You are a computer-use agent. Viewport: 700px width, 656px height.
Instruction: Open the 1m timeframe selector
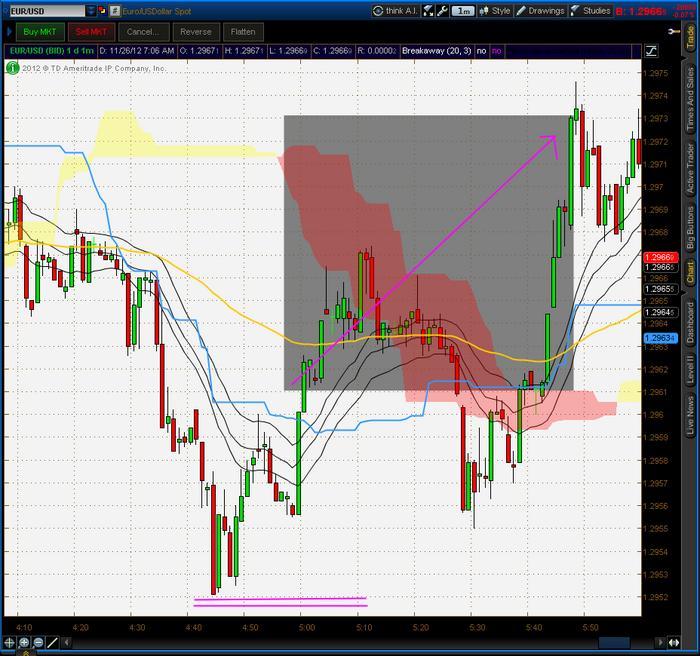click(x=464, y=11)
